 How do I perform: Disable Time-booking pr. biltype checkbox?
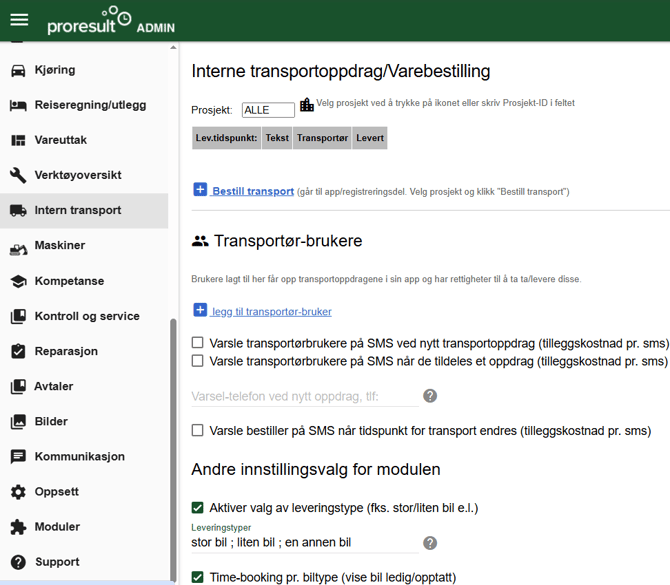pos(198,577)
